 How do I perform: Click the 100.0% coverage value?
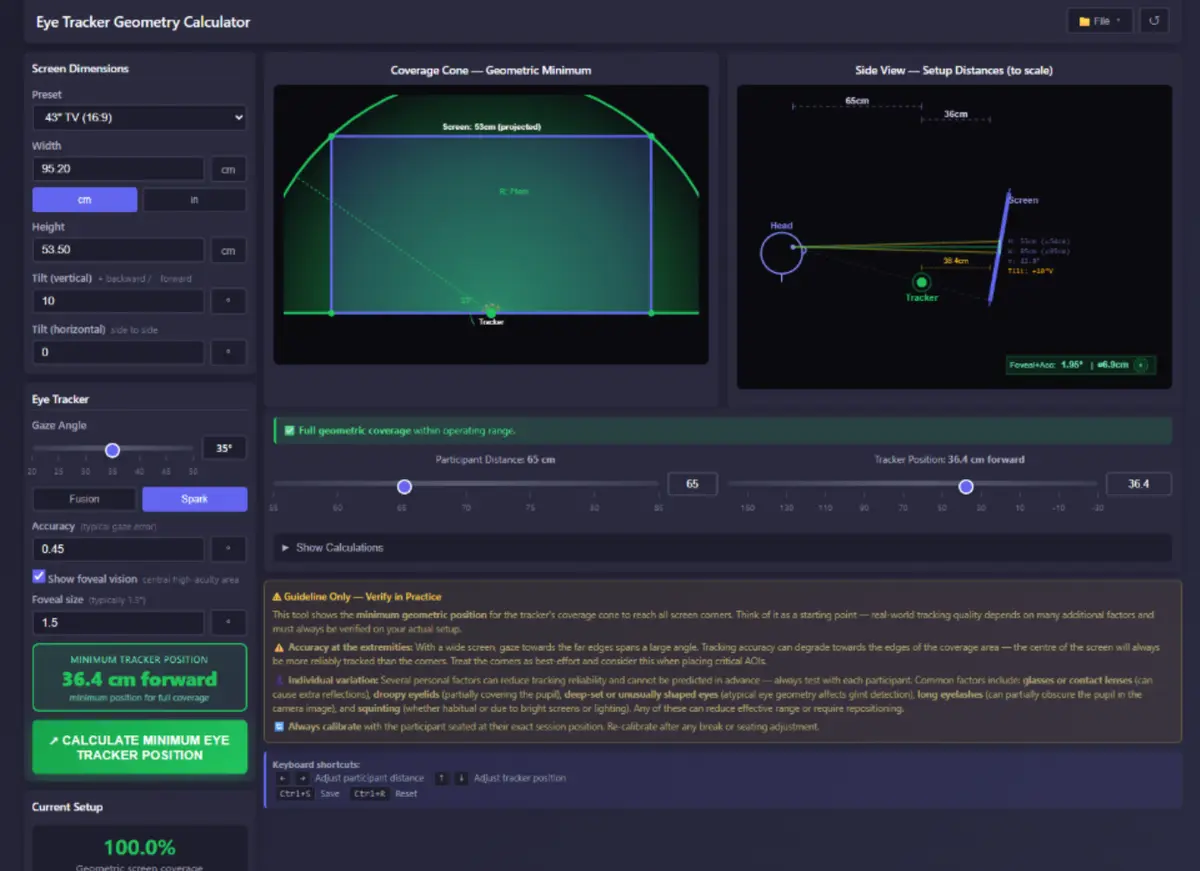click(x=139, y=848)
